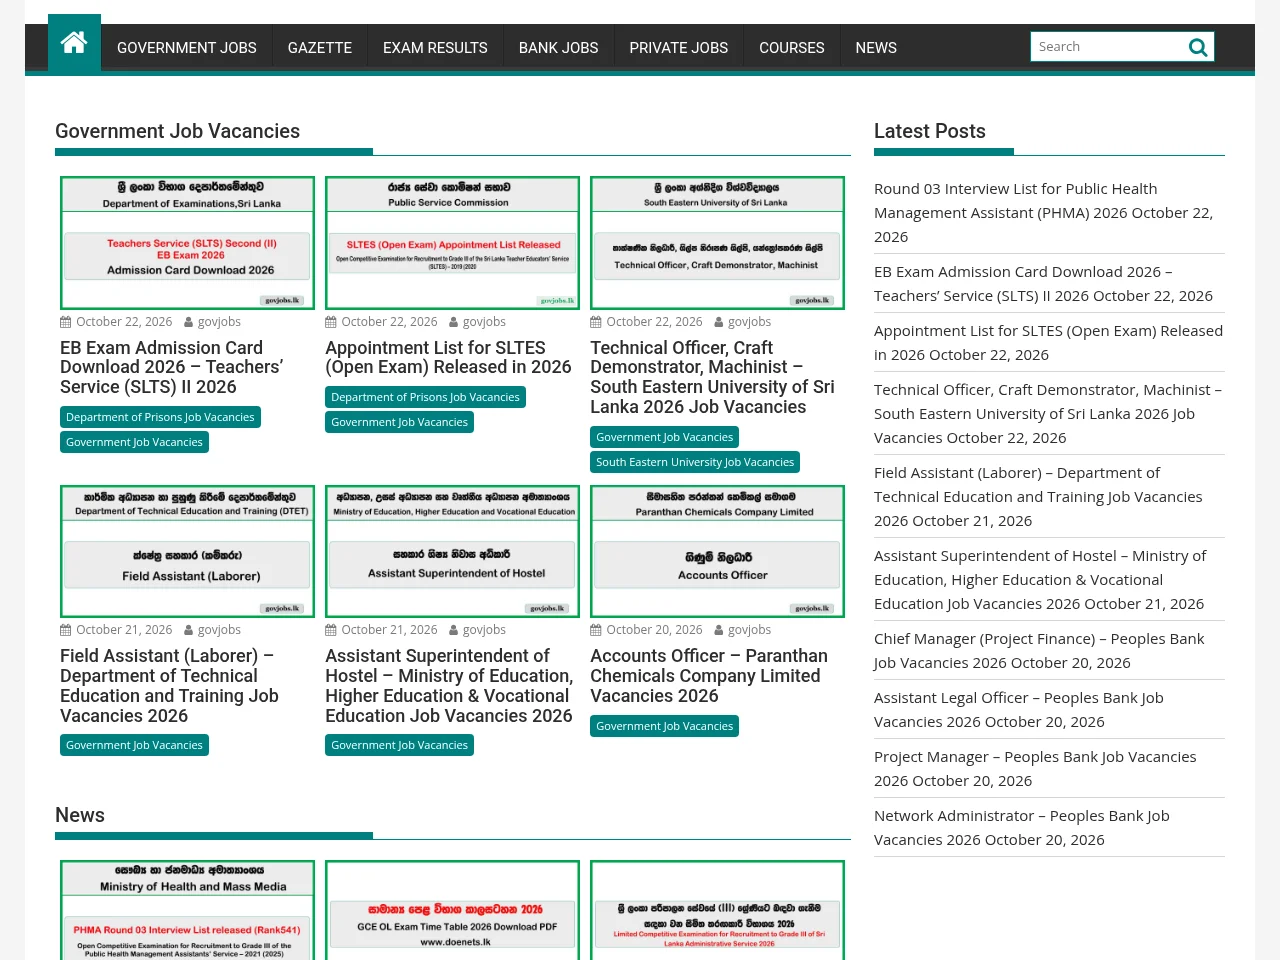Select Department of Prisons tag under SLTES post

tap(425, 397)
